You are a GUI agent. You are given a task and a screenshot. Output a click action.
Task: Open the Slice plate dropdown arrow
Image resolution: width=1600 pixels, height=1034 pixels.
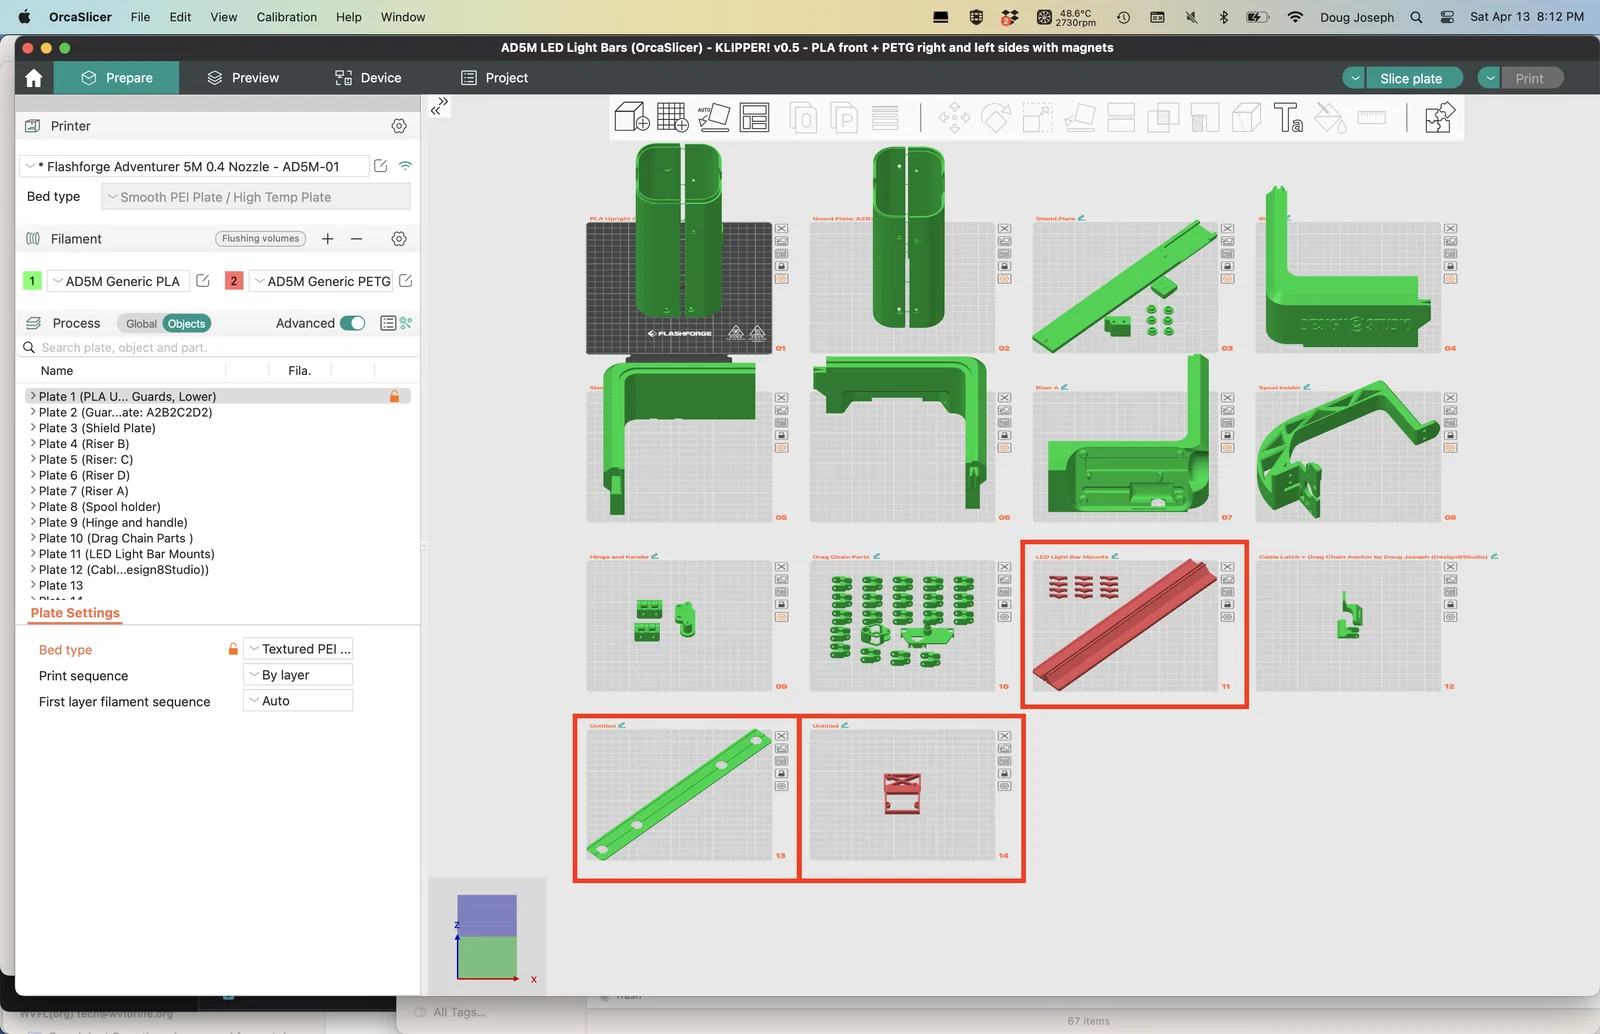[x=1354, y=78]
